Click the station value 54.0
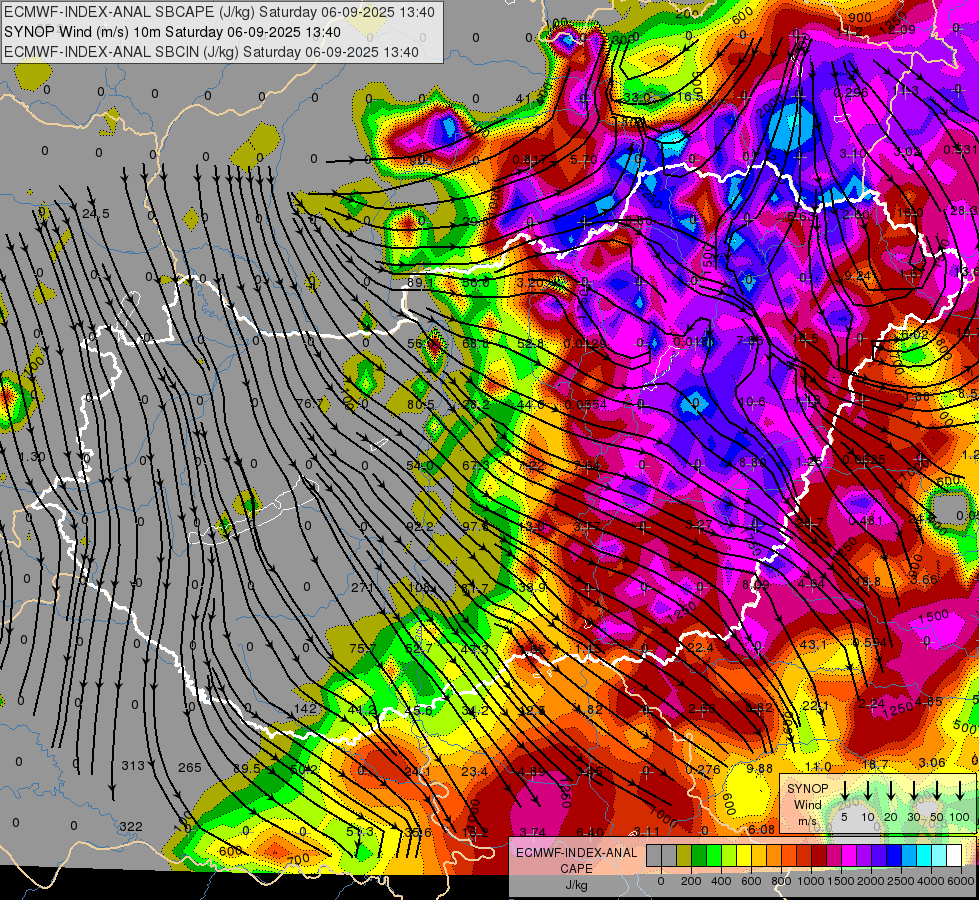The width and height of the screenshot is (979, 900). coord(420,465)
